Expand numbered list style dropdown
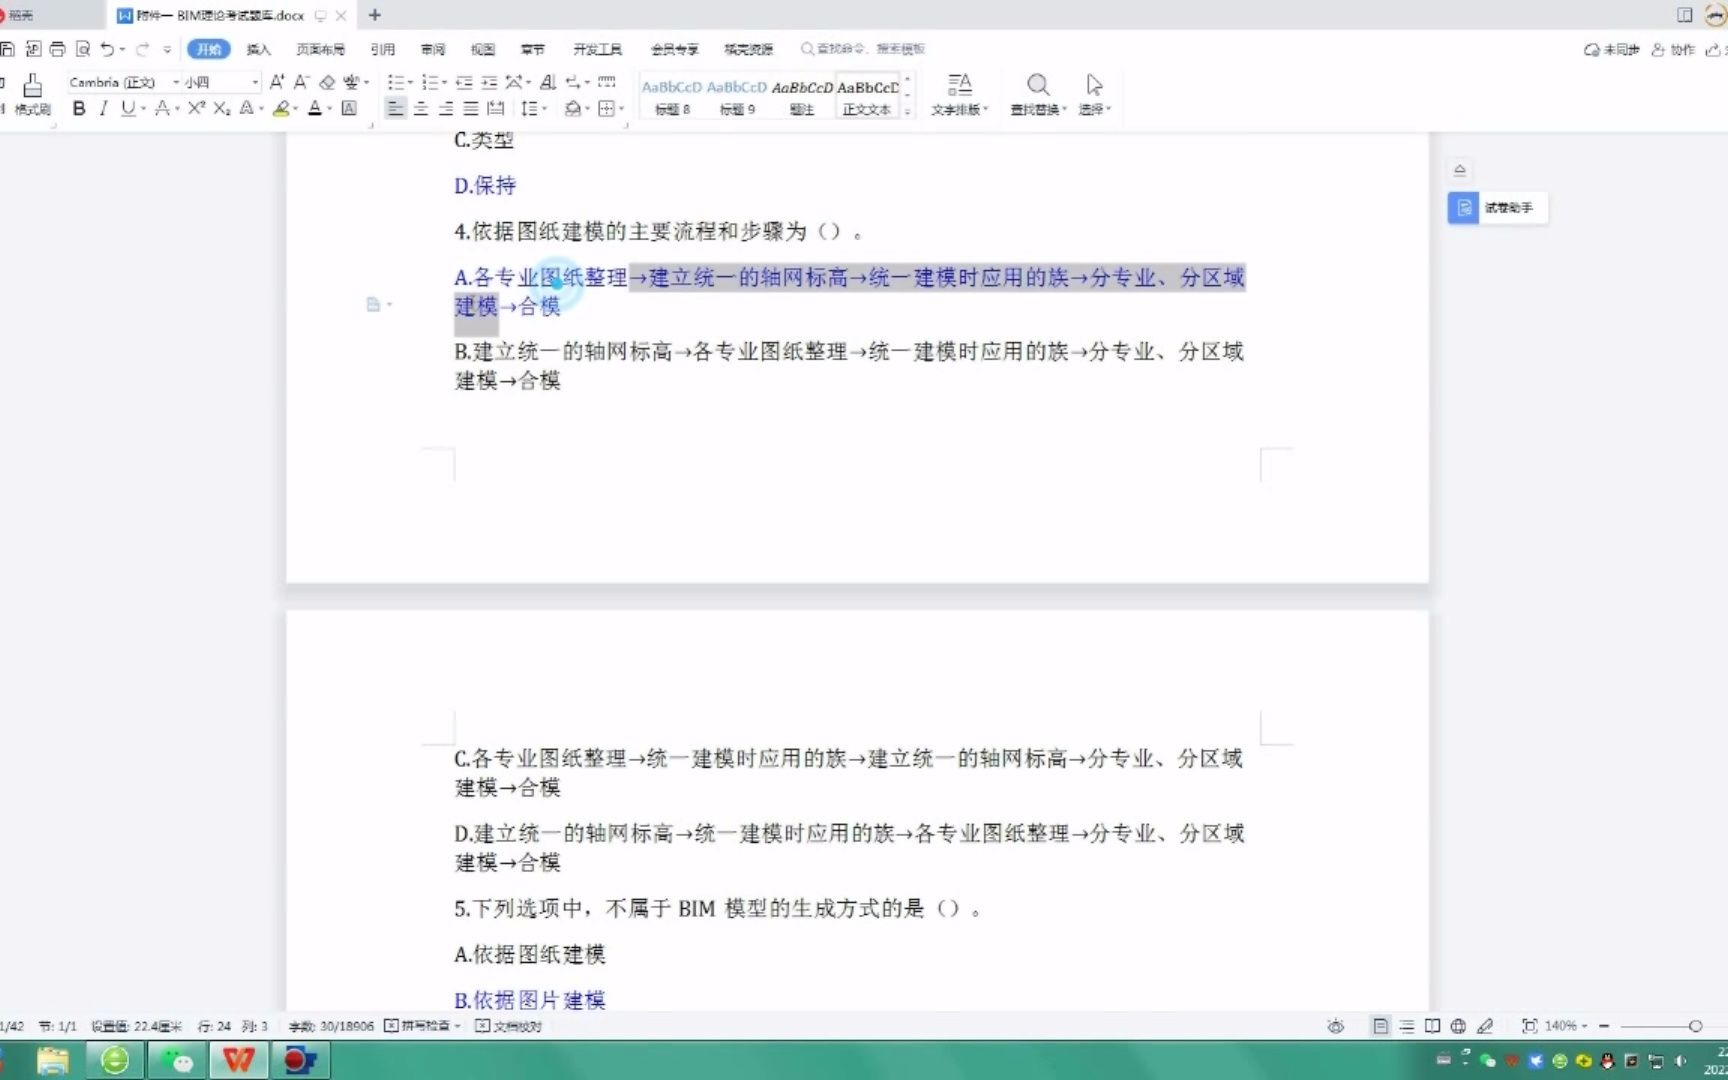Viewport: 1728px width, 1080px height. point(445,82)
